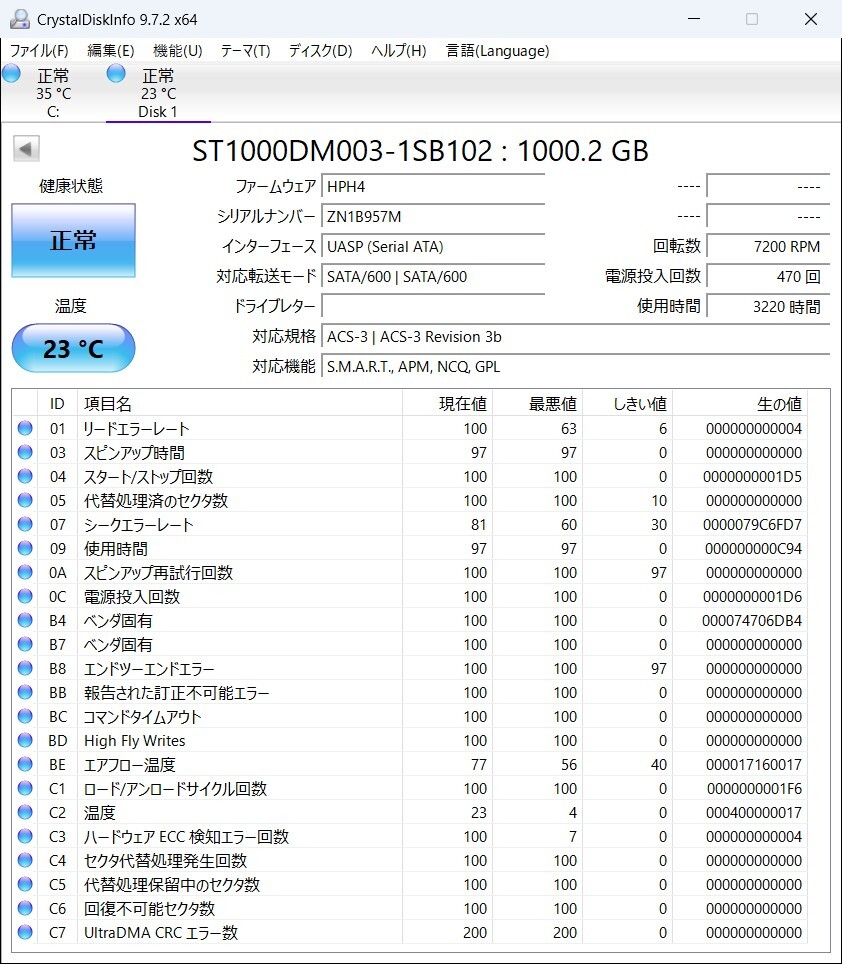
Task: Click the 正常 health status button
Action: pyautogui.click(x=73, y=240)
